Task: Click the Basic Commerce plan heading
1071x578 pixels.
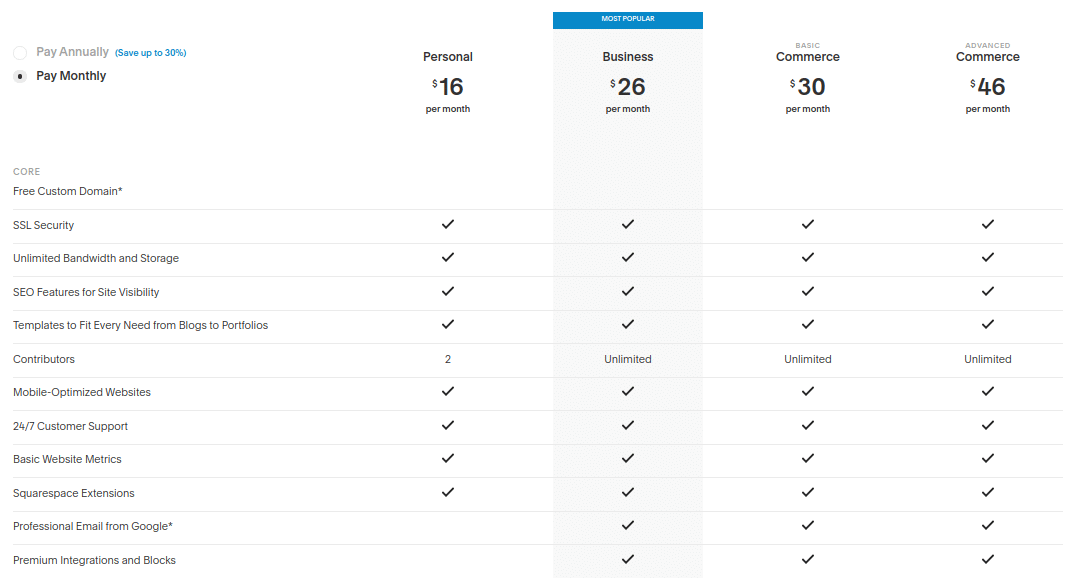Action: click(807, 57)
